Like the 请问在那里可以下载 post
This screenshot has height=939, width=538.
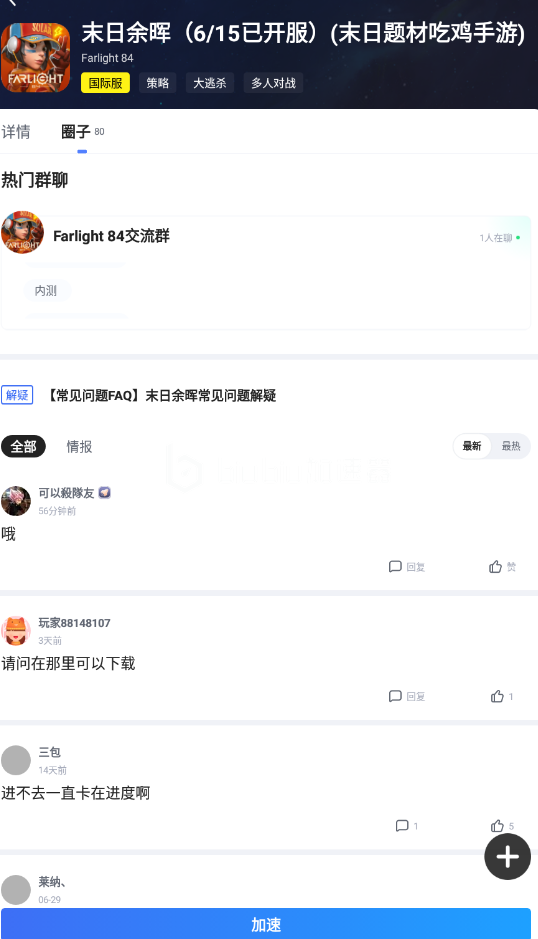point(501,696)
